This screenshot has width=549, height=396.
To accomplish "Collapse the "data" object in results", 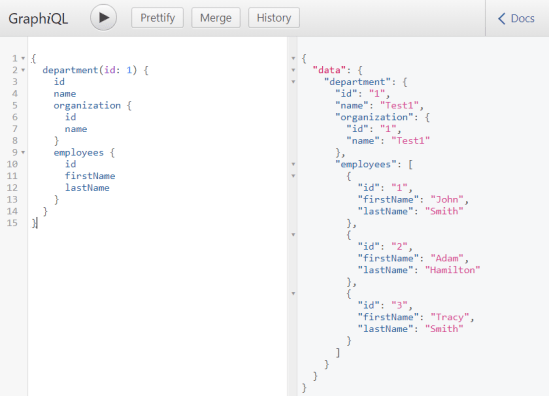I will (293, 70).
